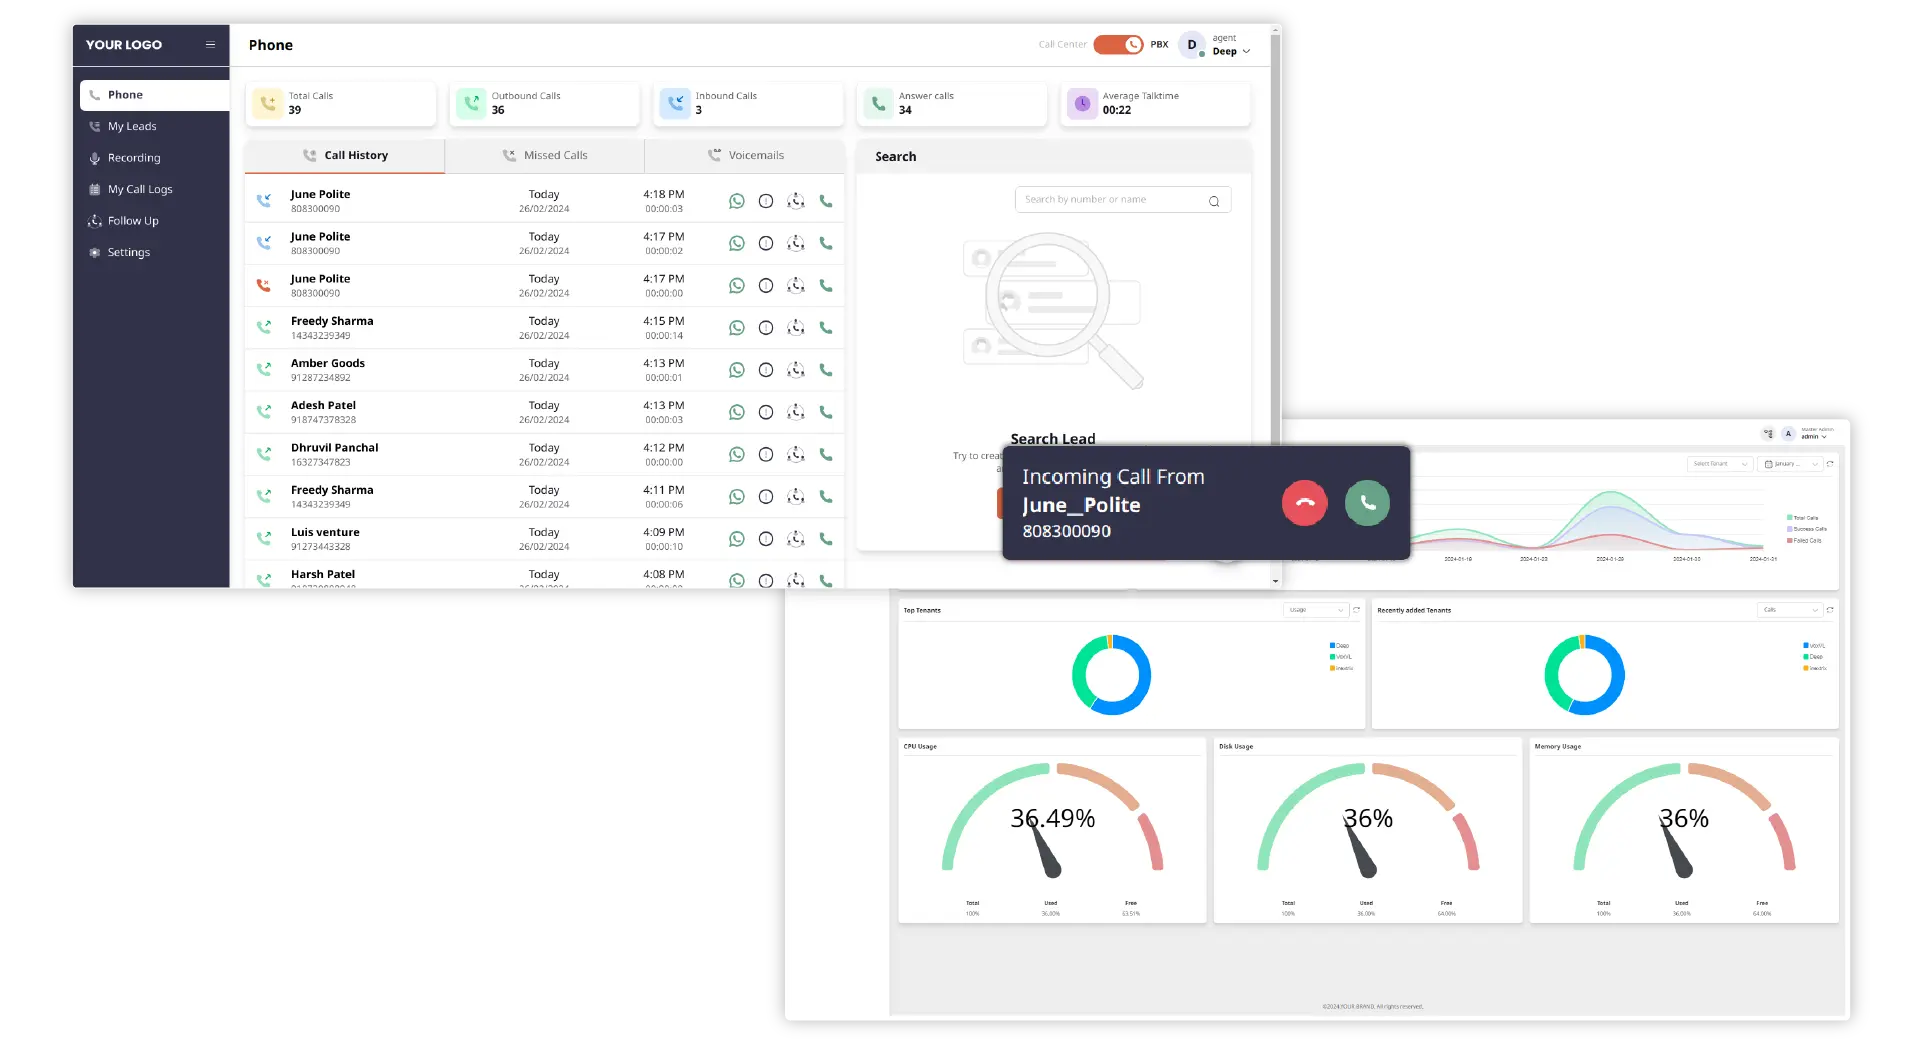The height and width of the screenshot is (1043, 1920).
Task: Click the search magnifier icon in lead search
Action: (x=1214, y=201)
